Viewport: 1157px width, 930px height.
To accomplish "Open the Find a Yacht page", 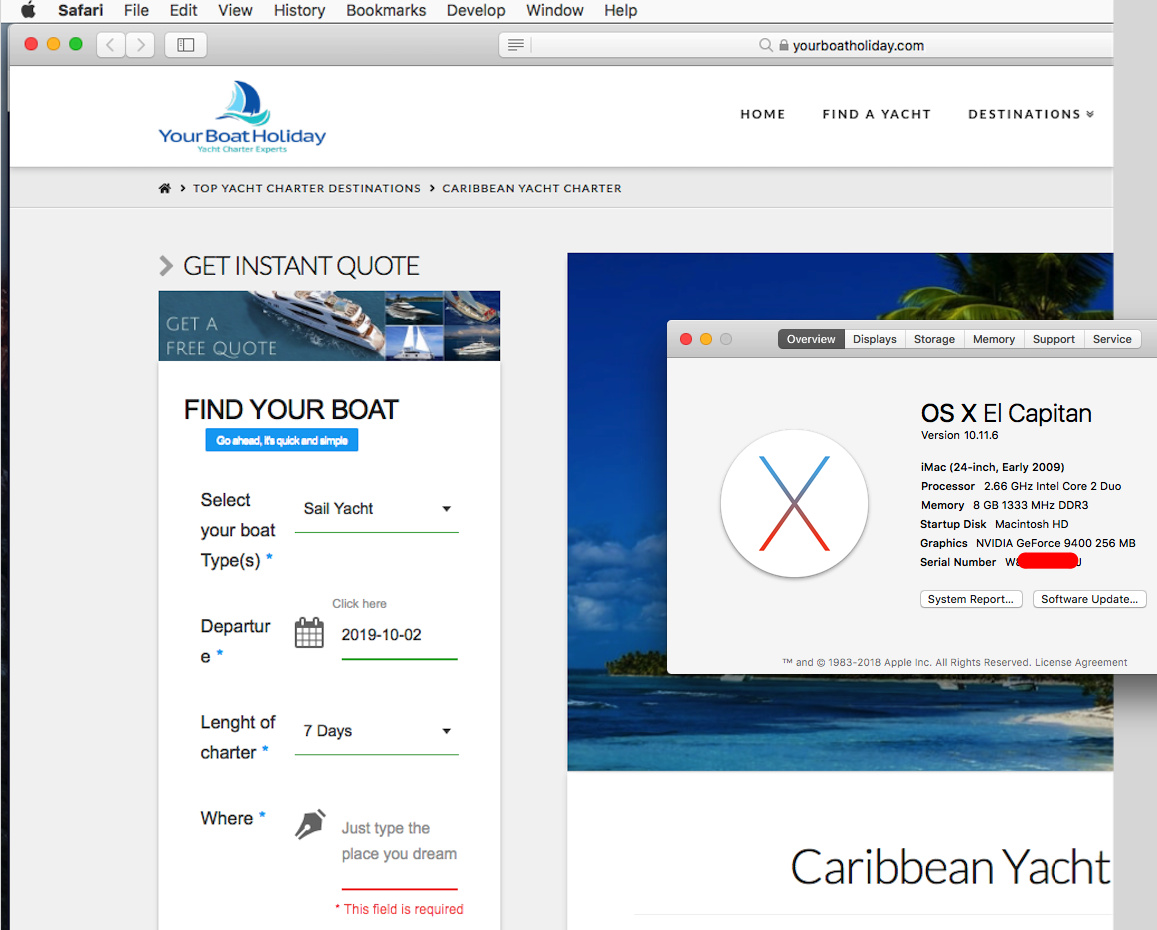I will click(x=877, y=114).
